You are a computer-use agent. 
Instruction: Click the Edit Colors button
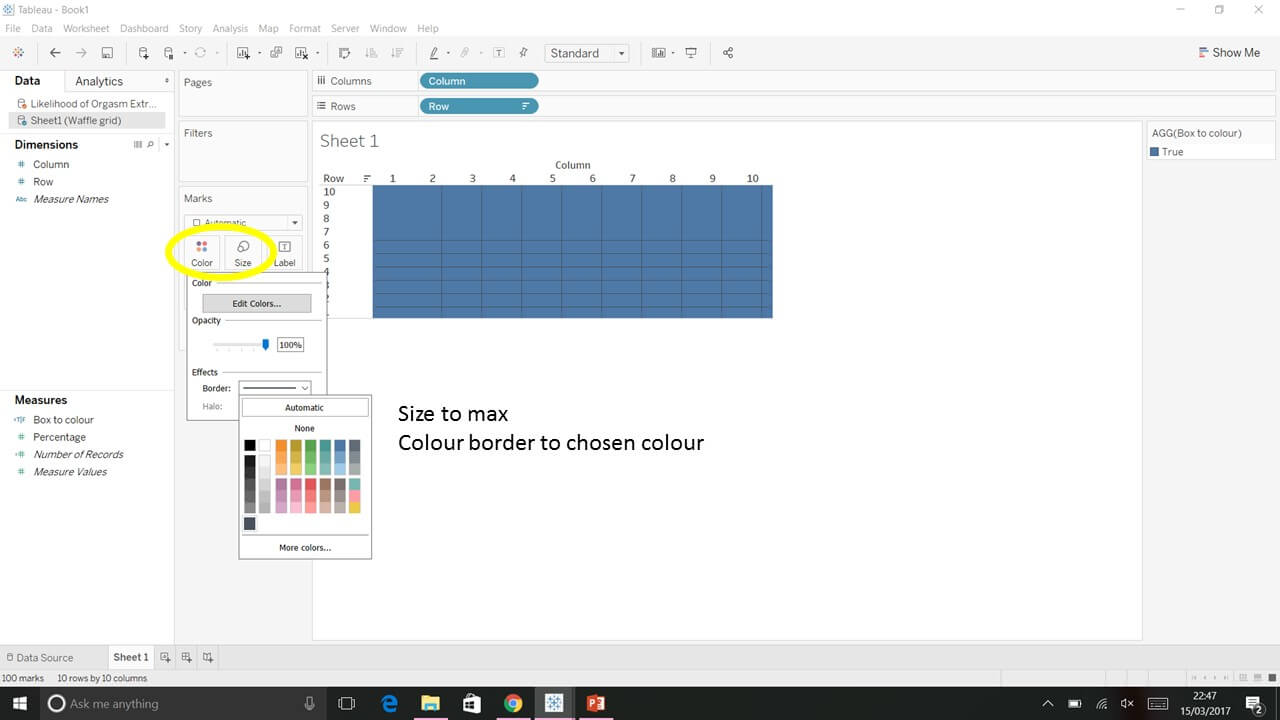click(x=257, y=303)
